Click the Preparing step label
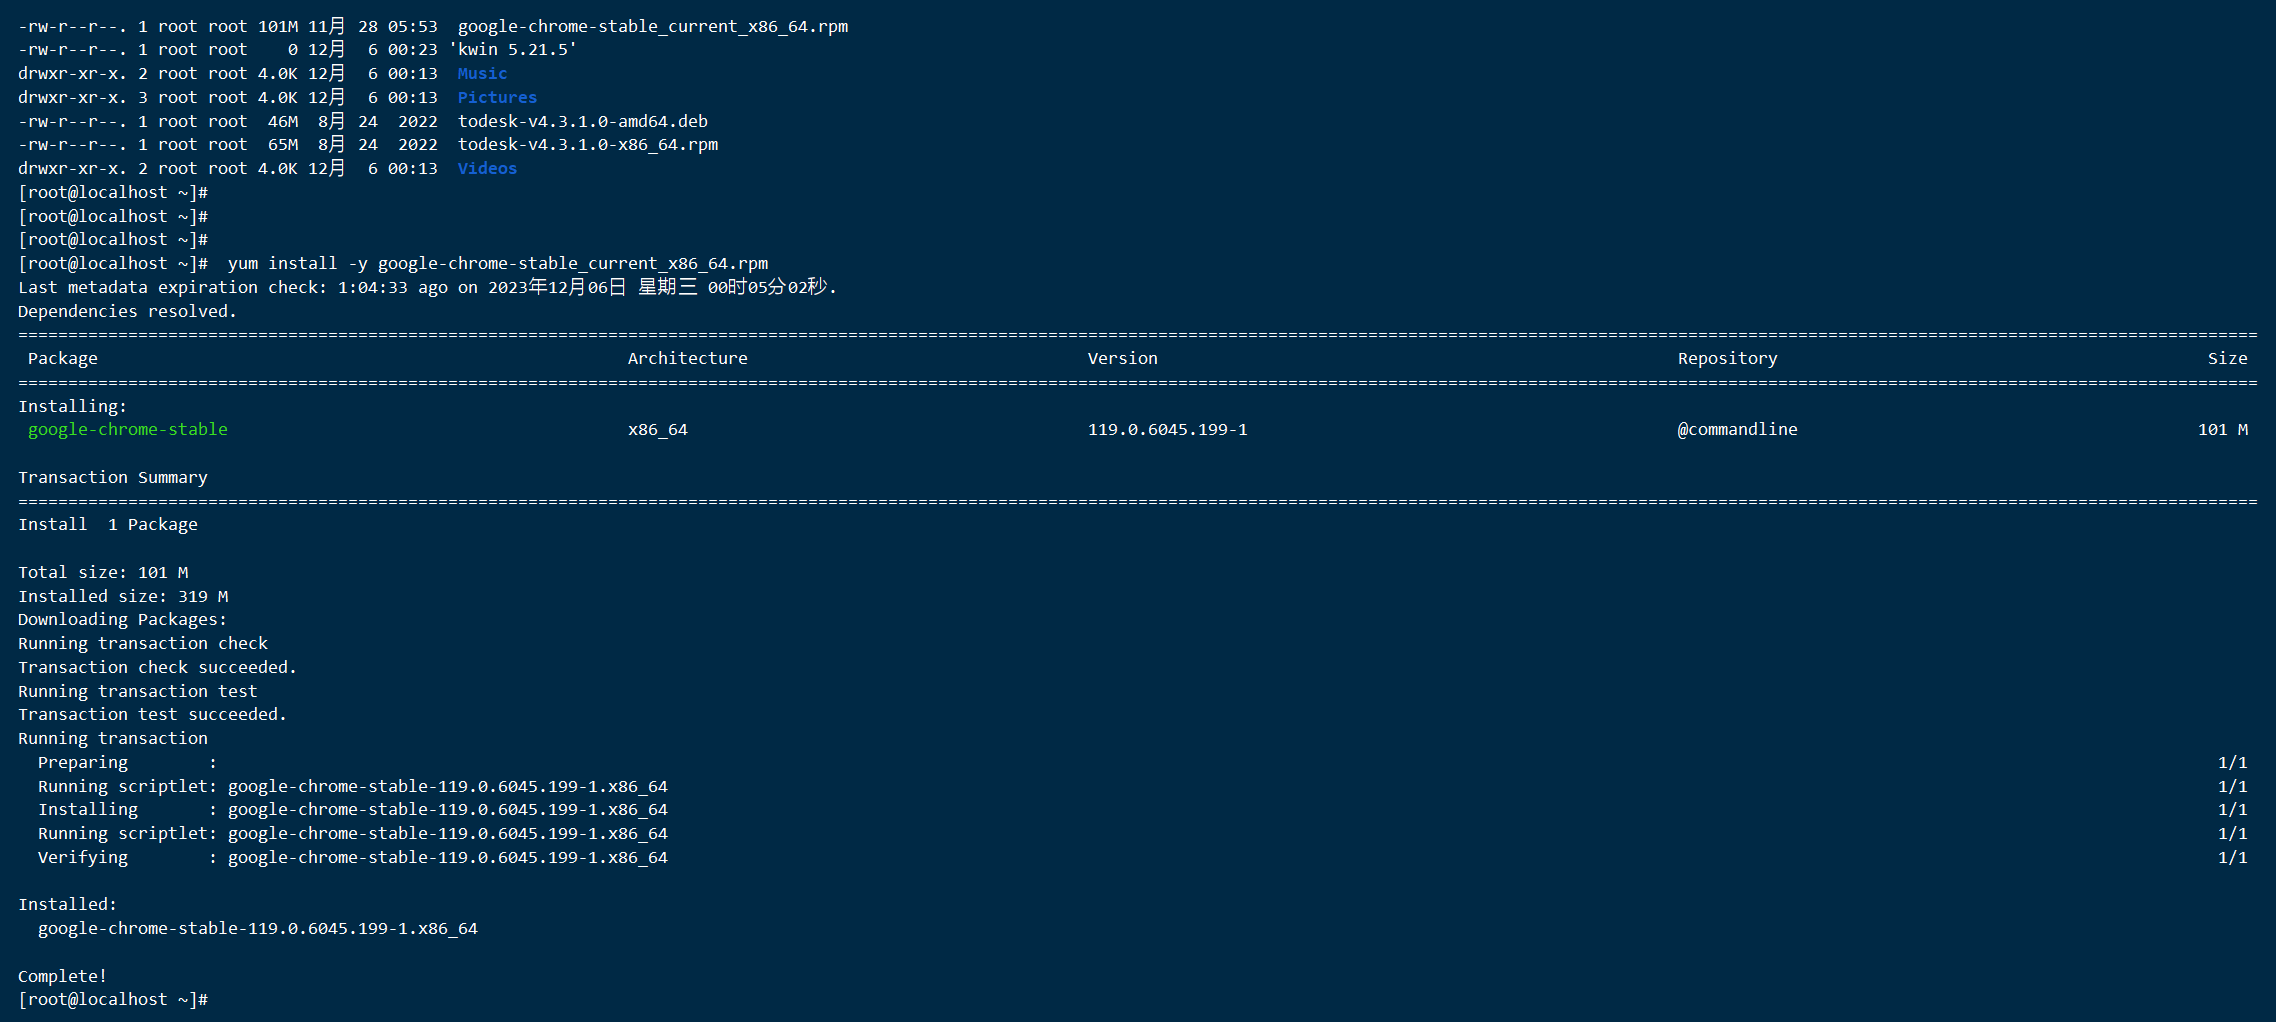2276x1022 pixels. pos(83,763)
